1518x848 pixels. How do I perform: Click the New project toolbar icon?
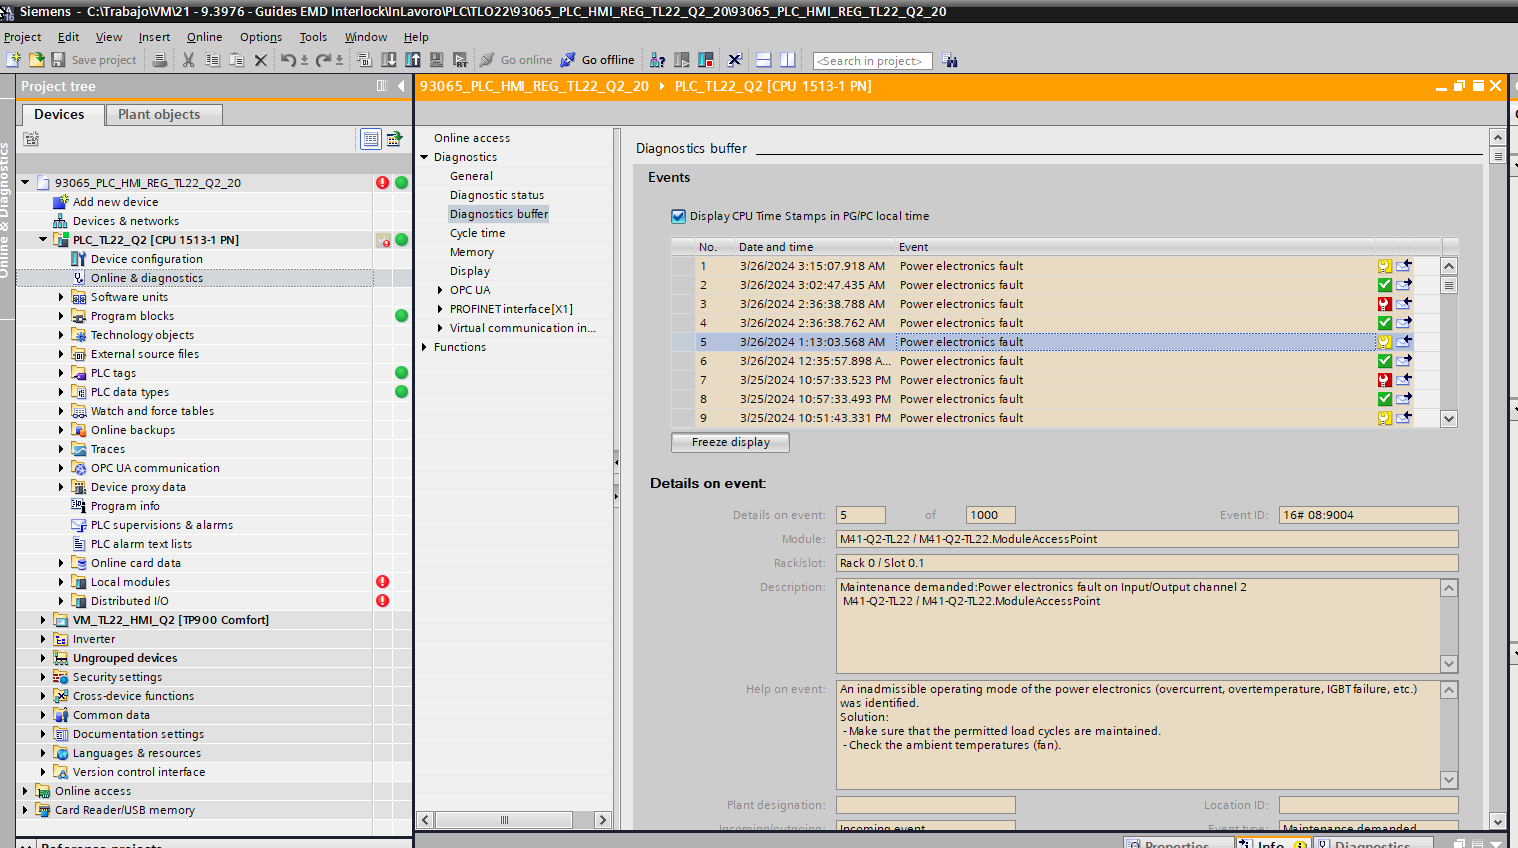pos(14,60)
